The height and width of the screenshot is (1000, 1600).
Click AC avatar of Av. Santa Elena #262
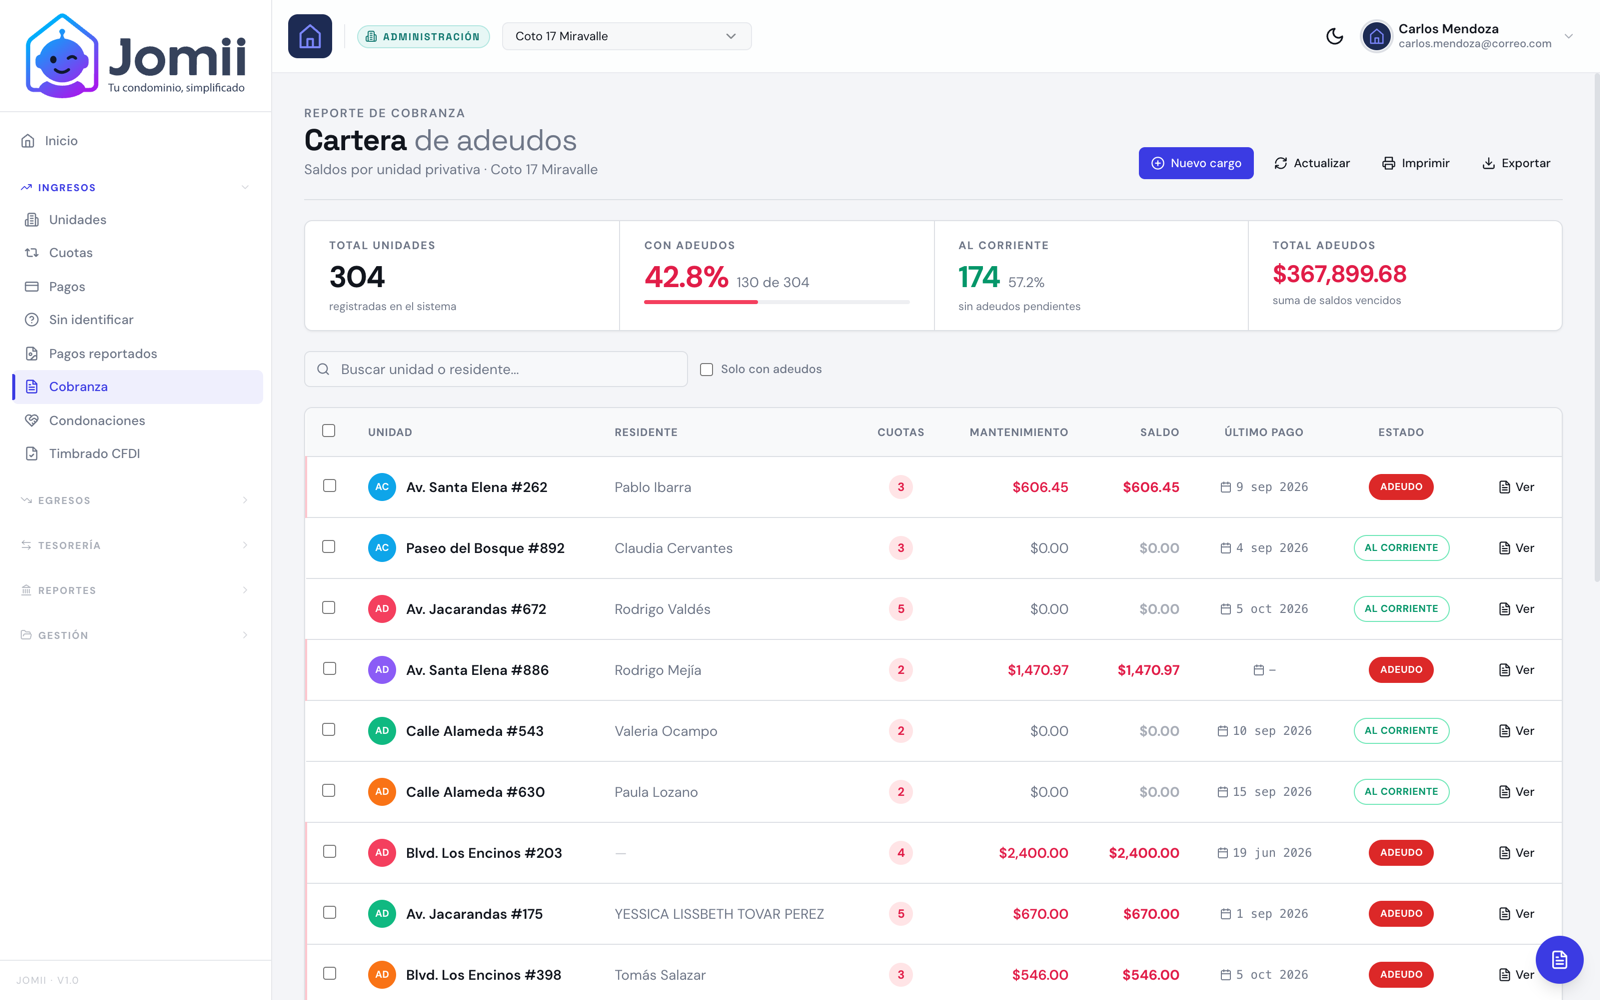coord(382,487)
